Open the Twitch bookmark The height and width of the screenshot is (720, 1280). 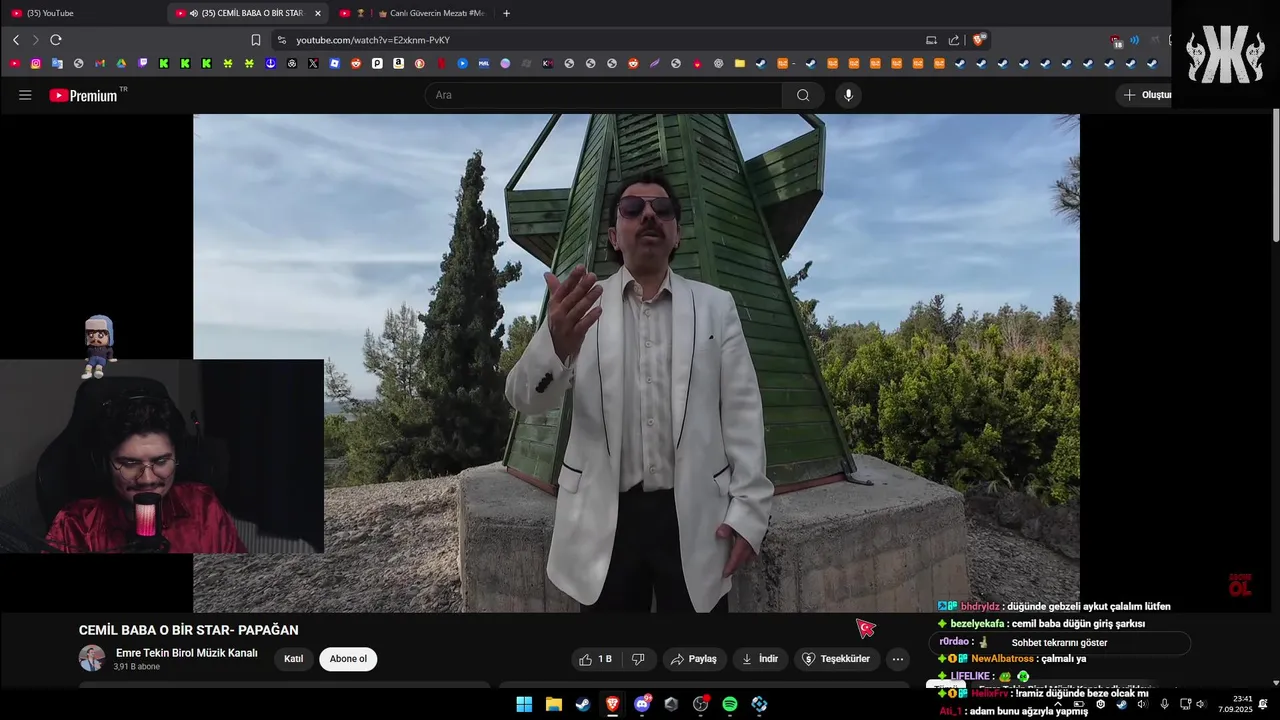143,63
